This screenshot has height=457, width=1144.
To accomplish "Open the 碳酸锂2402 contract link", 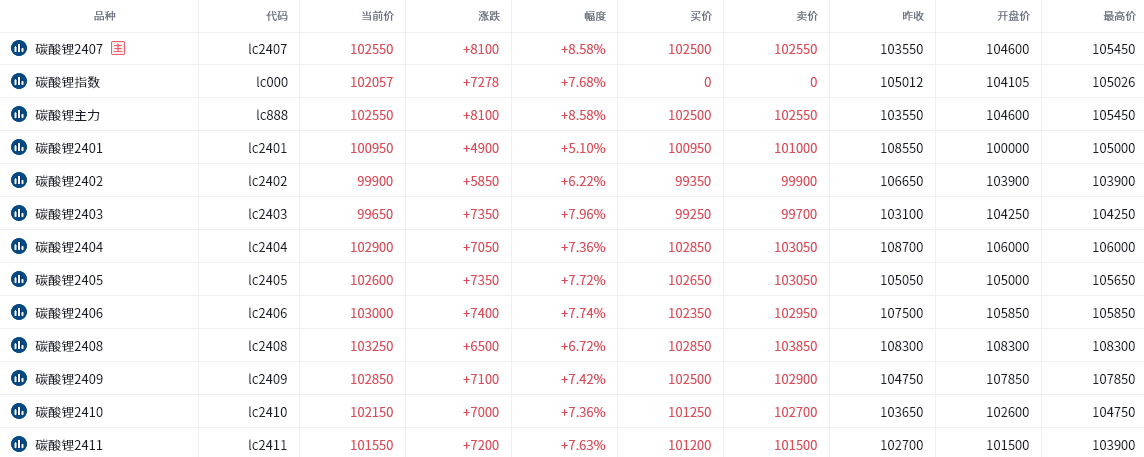I will [69, 181].
